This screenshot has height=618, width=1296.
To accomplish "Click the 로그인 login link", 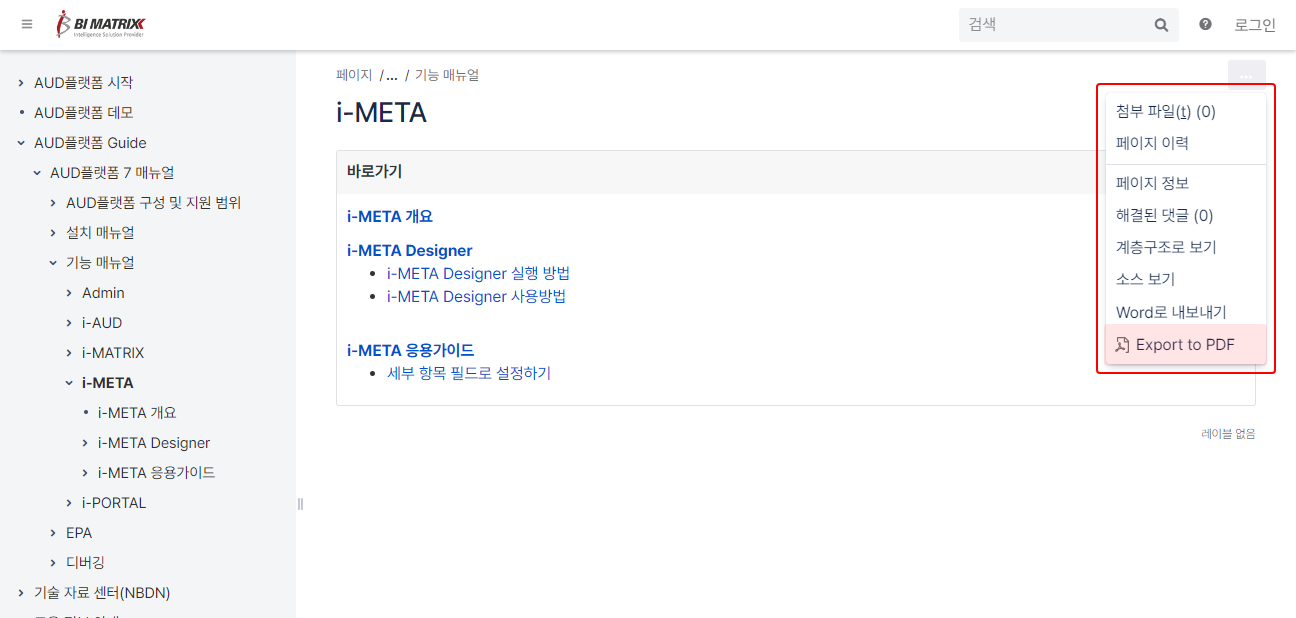I will click(x=1254, y=25).
